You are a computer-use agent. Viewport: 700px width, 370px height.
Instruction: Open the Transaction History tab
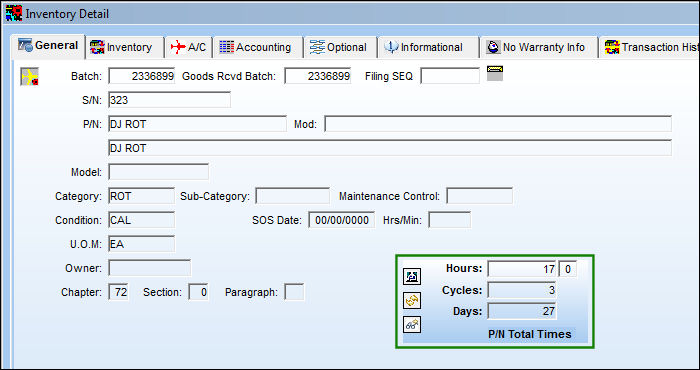click(x=650, y=47)
